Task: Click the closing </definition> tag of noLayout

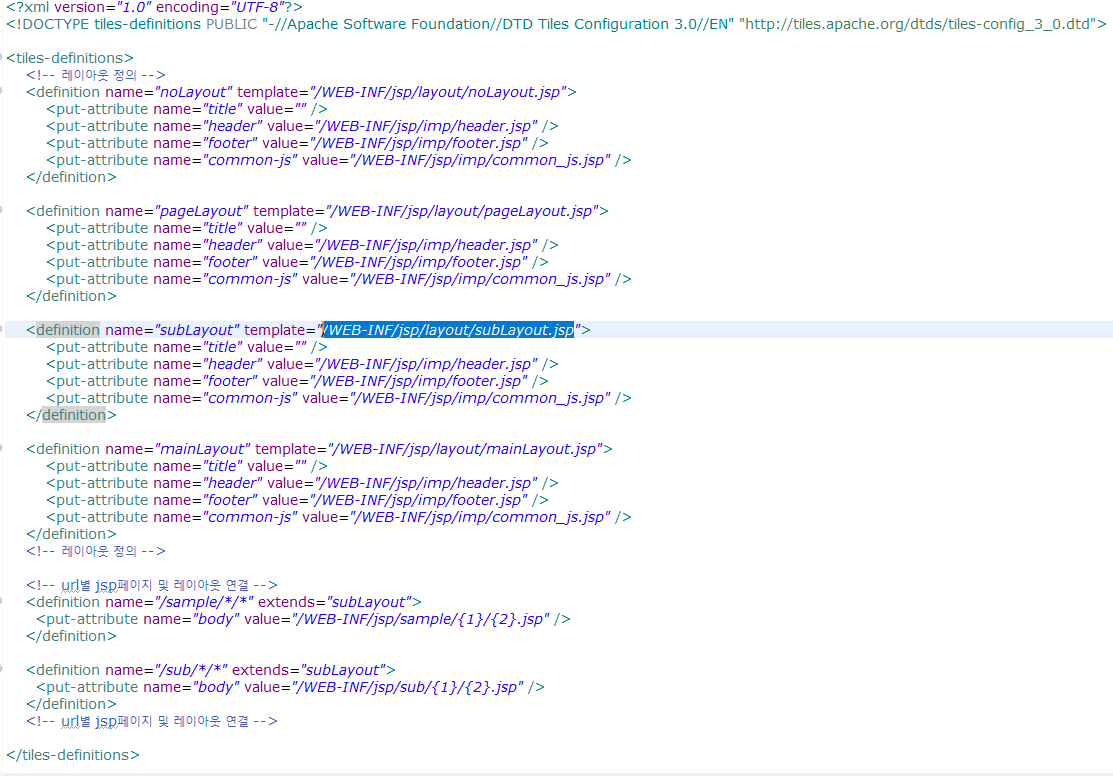Action: [71, 177]
